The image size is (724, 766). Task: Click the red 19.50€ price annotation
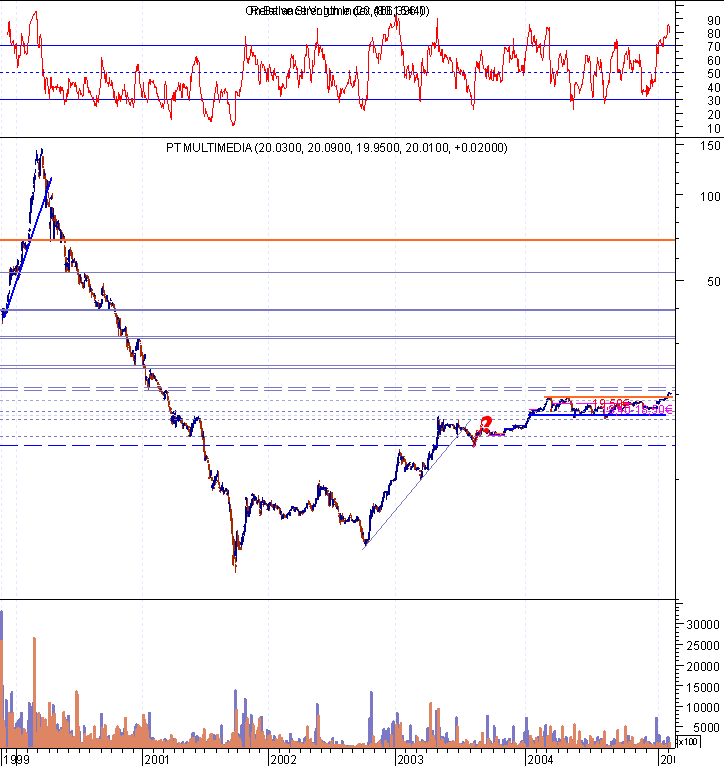[x=611, y=403]
